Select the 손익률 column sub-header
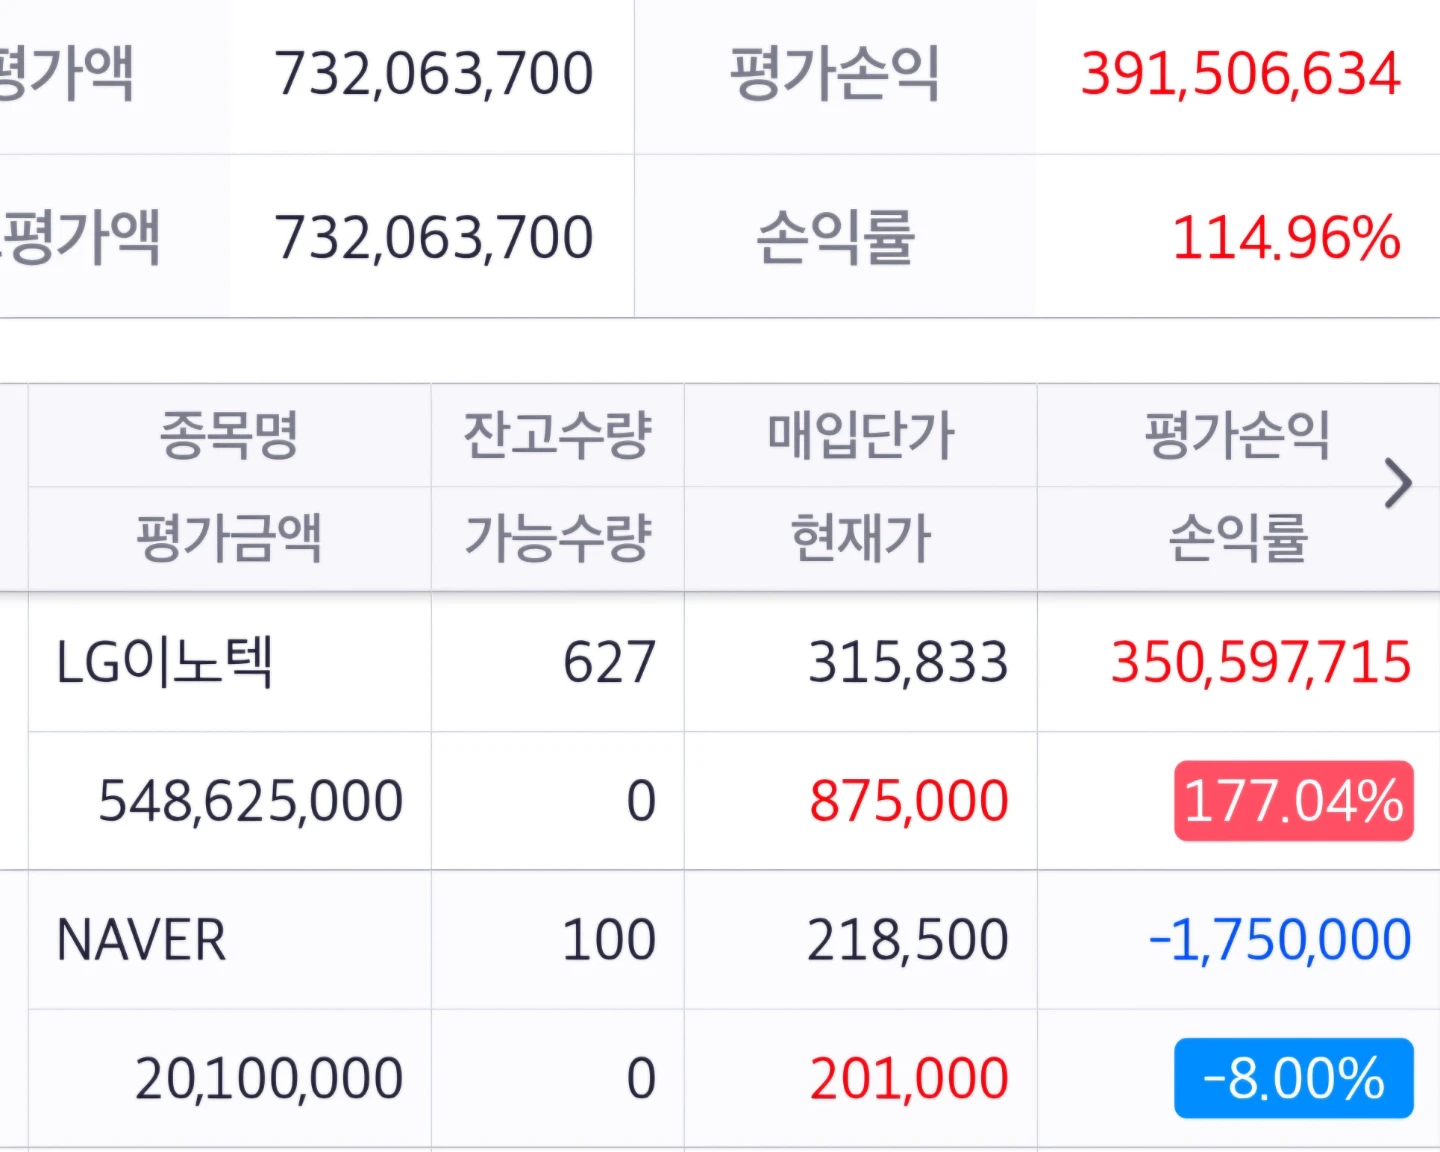1440x1152 pixels. pyautogui.click(x=1237, y=538)
